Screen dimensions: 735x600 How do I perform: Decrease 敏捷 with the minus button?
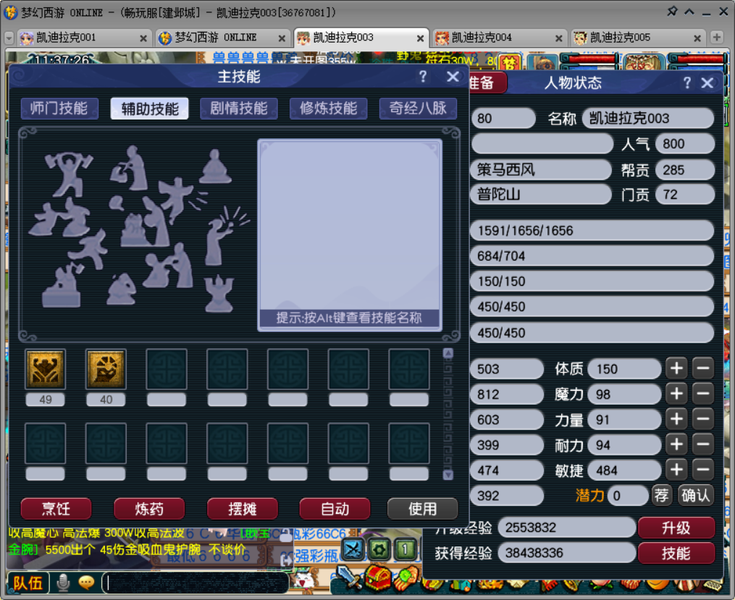[703, 470]
